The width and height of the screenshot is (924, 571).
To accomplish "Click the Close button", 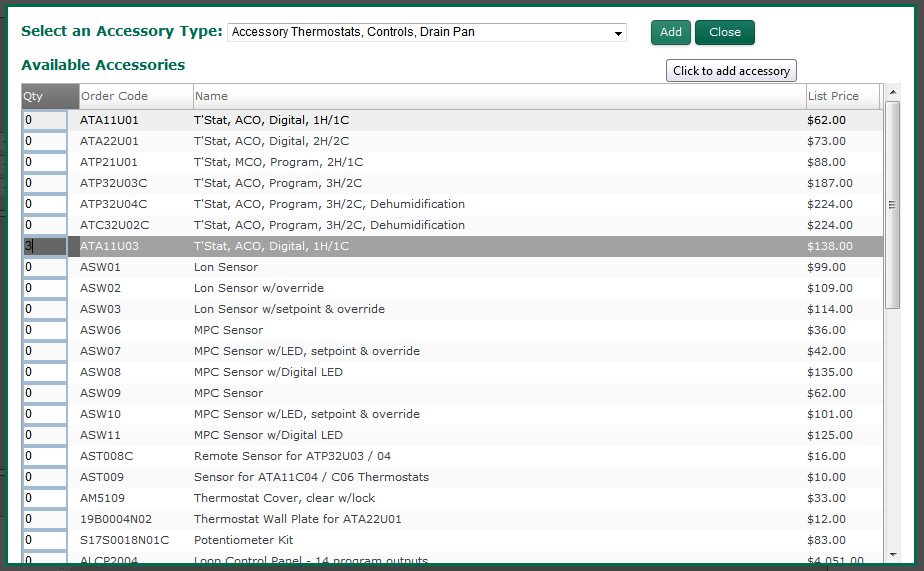I will coord(724,32).
